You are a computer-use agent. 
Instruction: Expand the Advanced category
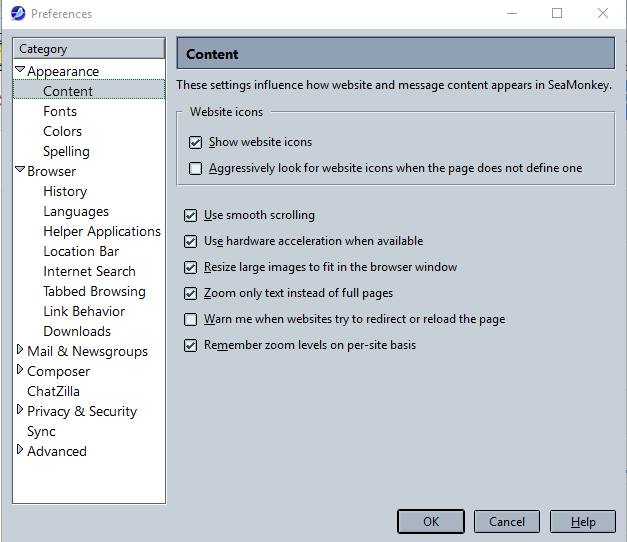pos(20,451)
